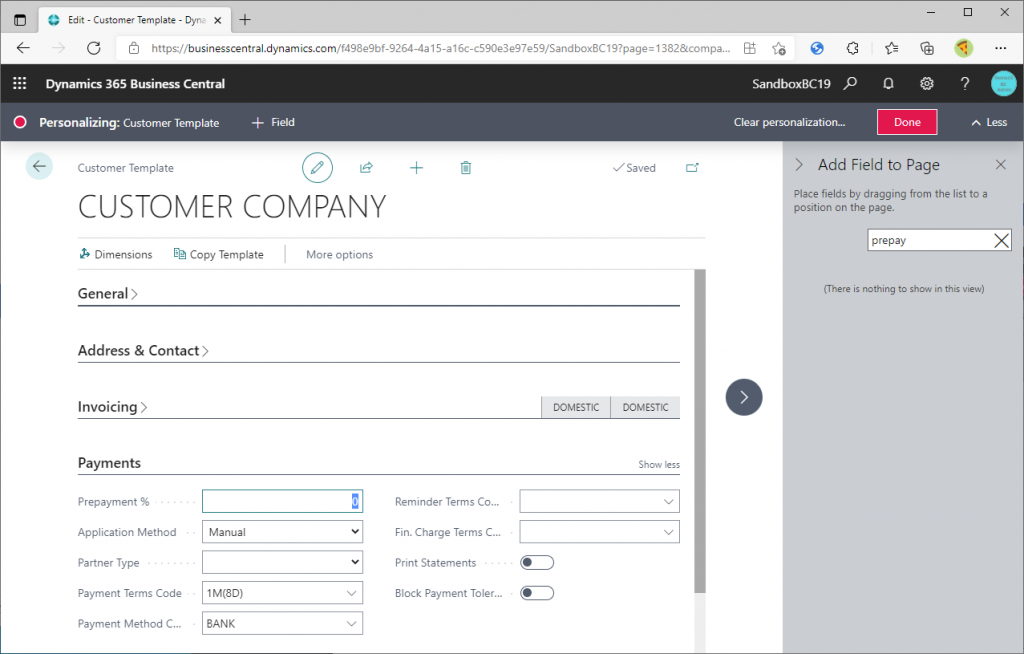Click the share icon on Customer Template

pyautogui.click(x=366, y=168)
